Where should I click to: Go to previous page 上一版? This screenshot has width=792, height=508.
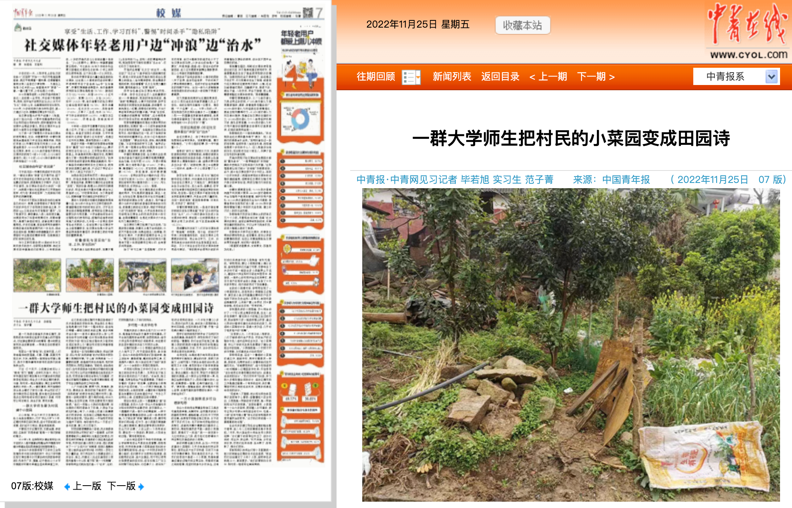pos(86,487)
